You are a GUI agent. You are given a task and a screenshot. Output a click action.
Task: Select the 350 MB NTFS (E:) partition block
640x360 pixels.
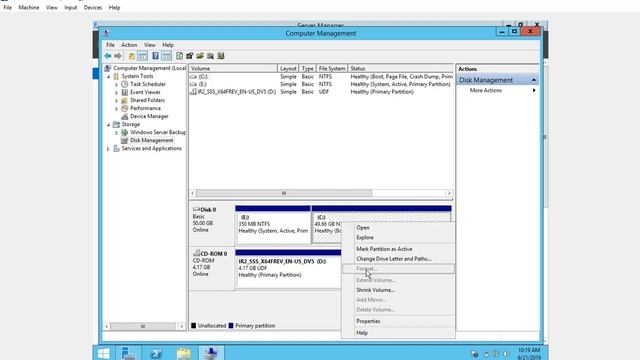pos(273,225)
